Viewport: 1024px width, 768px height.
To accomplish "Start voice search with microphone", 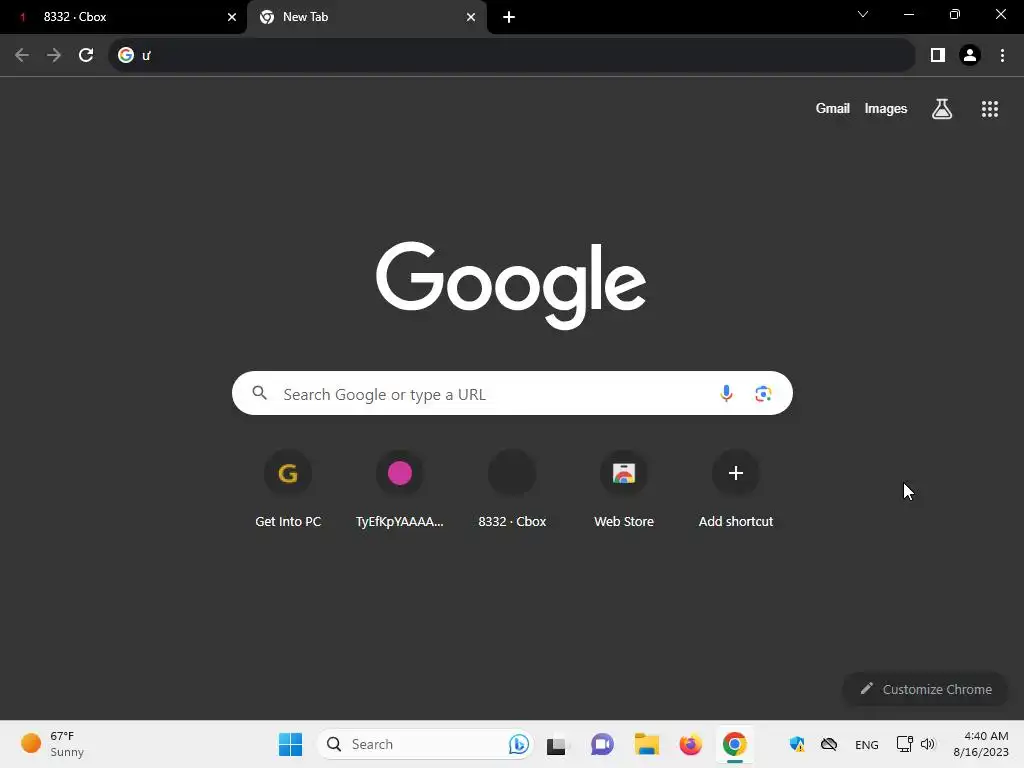I will 726,393.
